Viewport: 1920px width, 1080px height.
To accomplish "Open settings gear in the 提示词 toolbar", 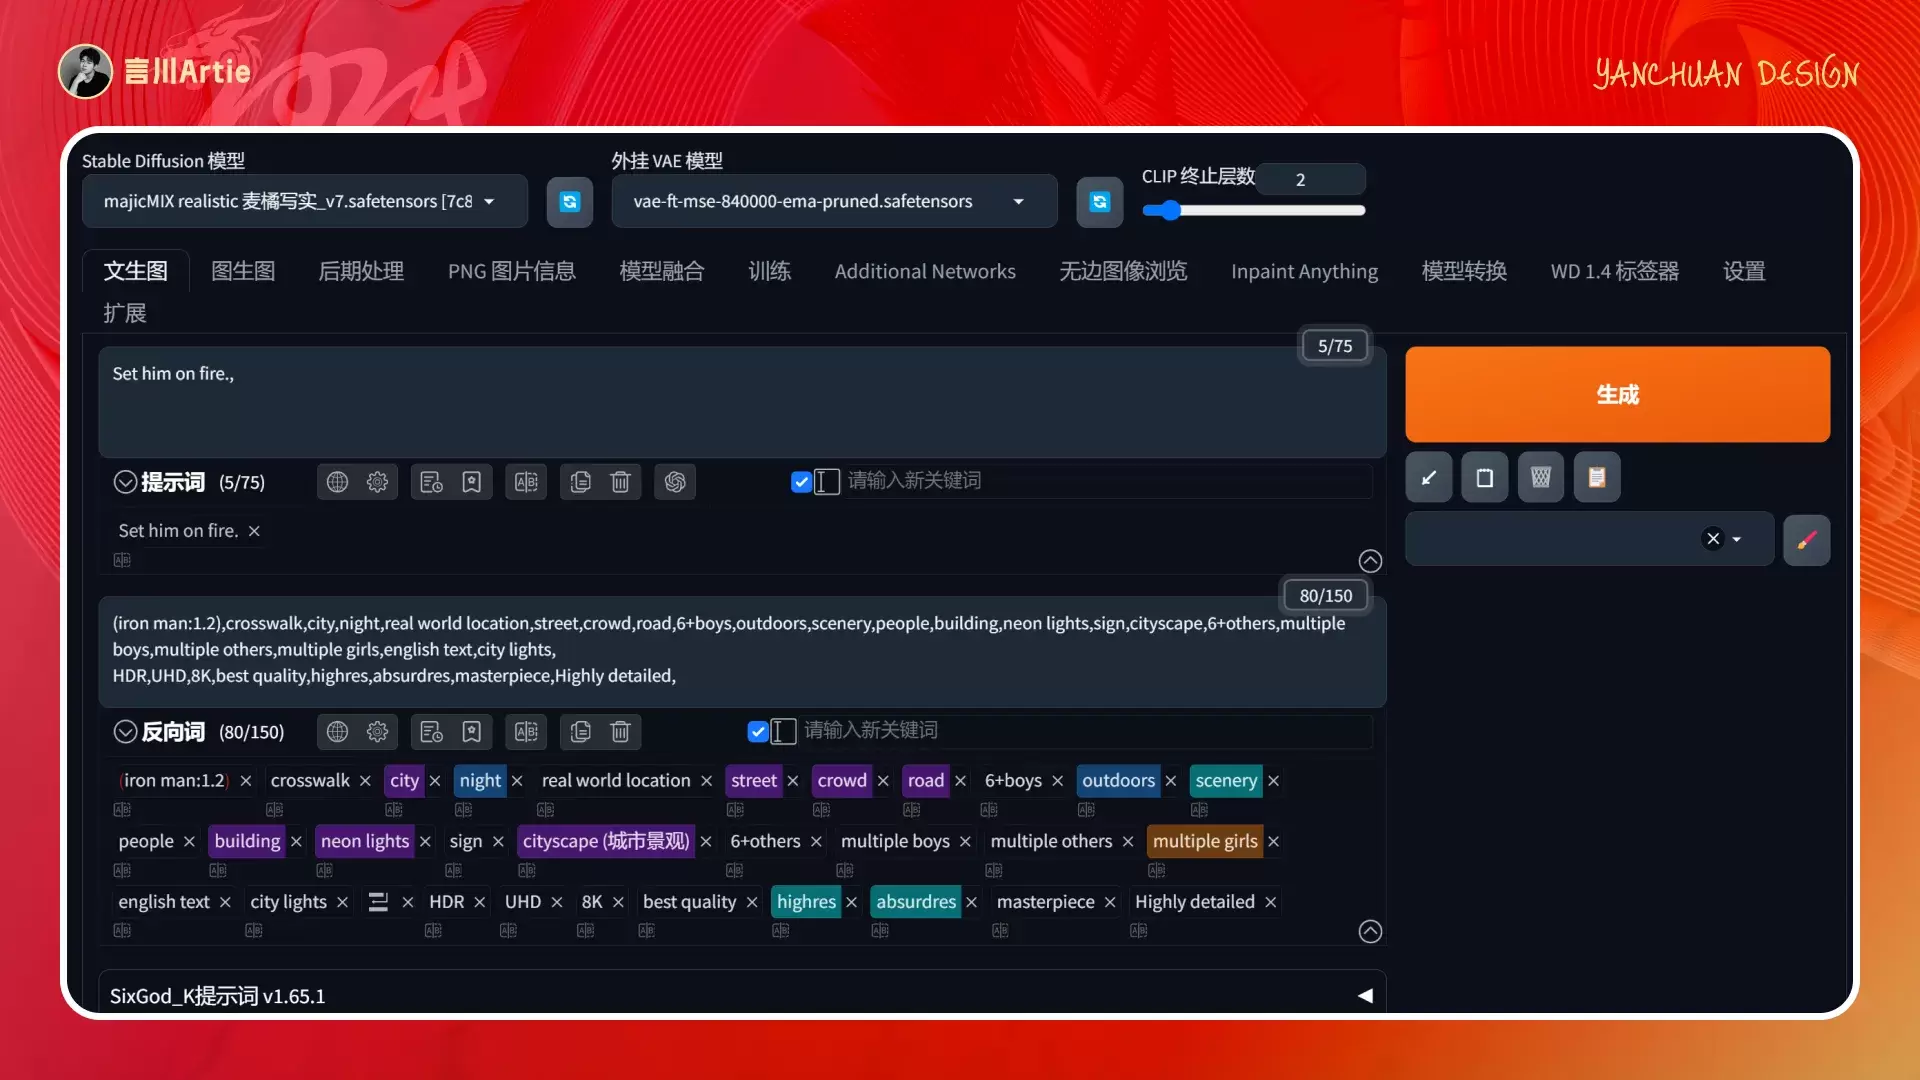I will (377, 482).
